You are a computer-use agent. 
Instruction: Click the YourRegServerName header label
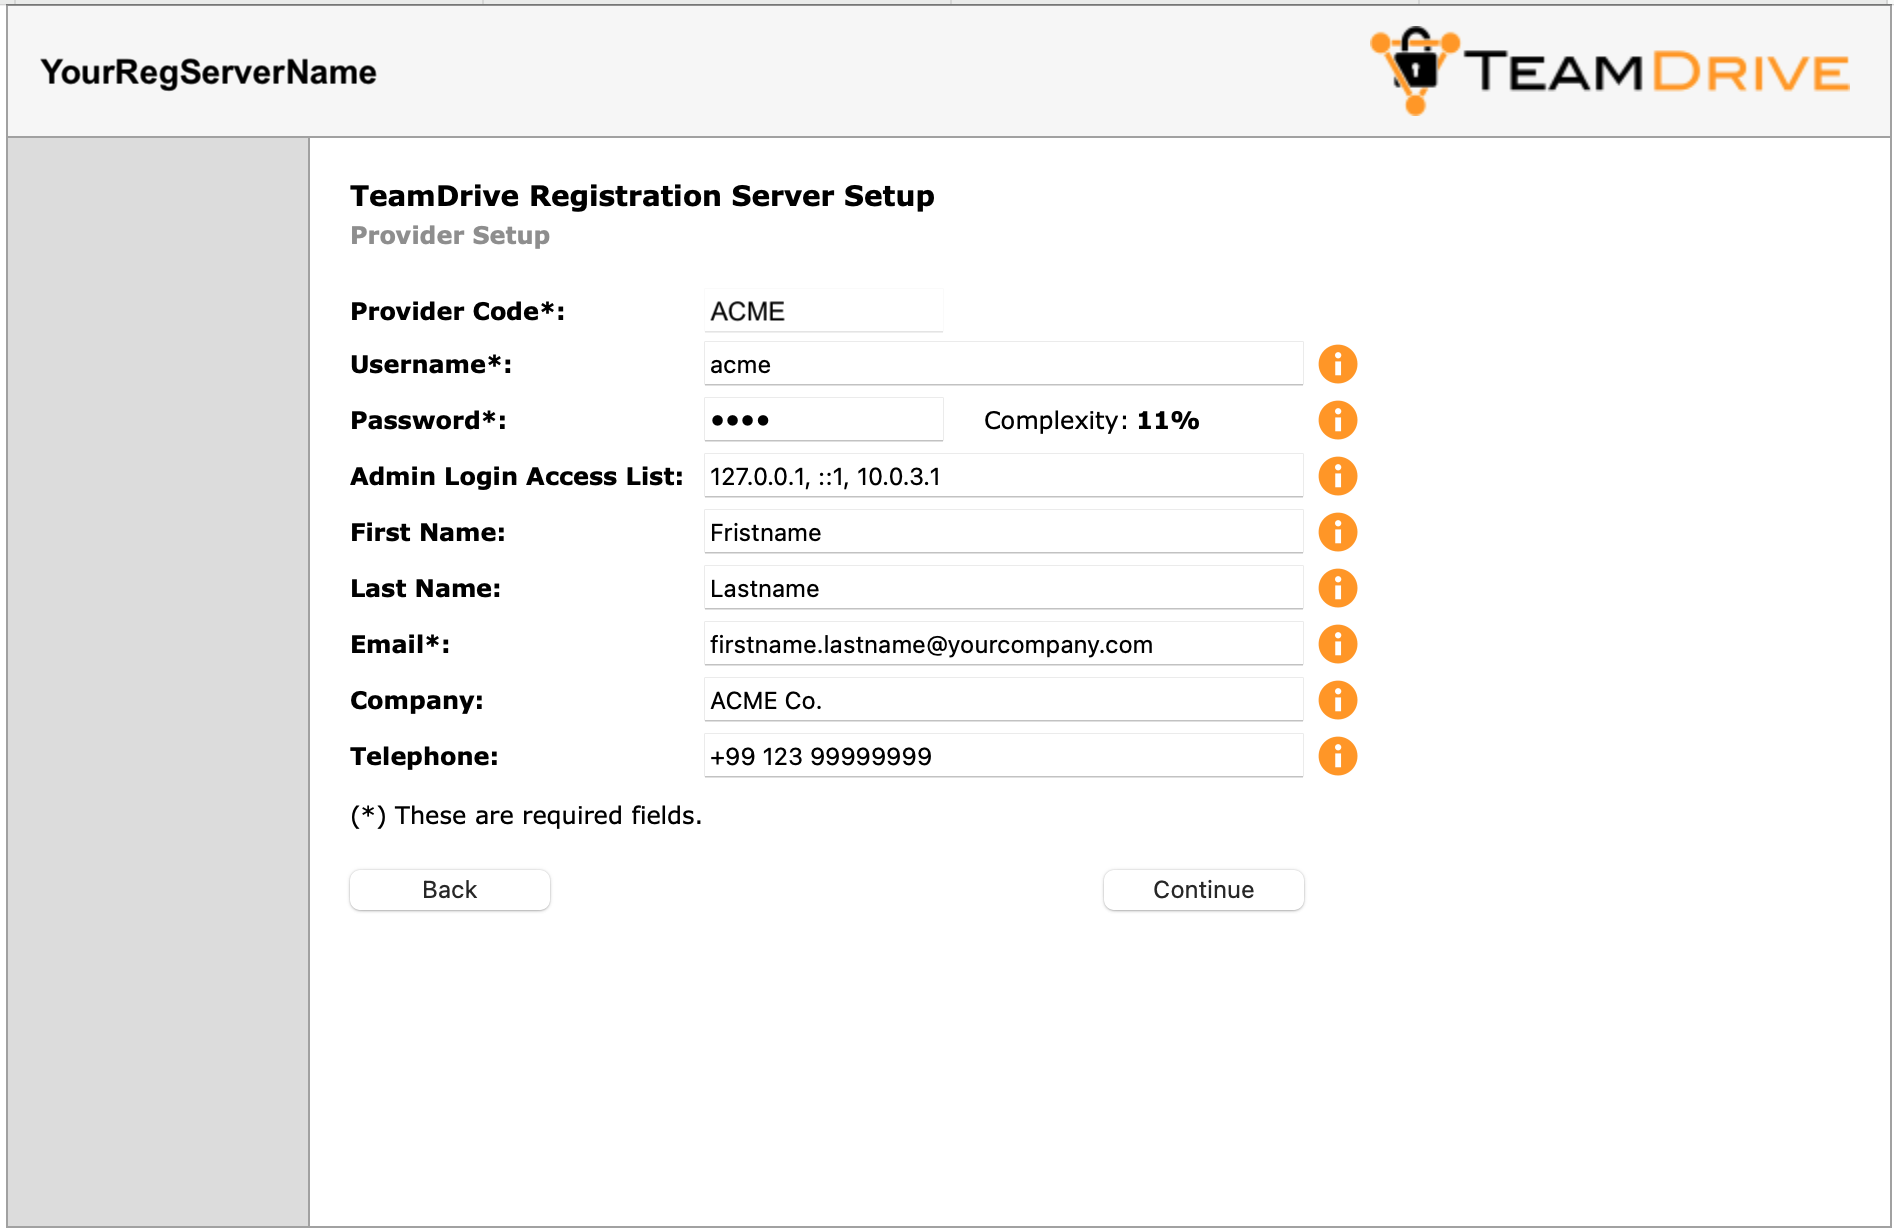(208, 71)
